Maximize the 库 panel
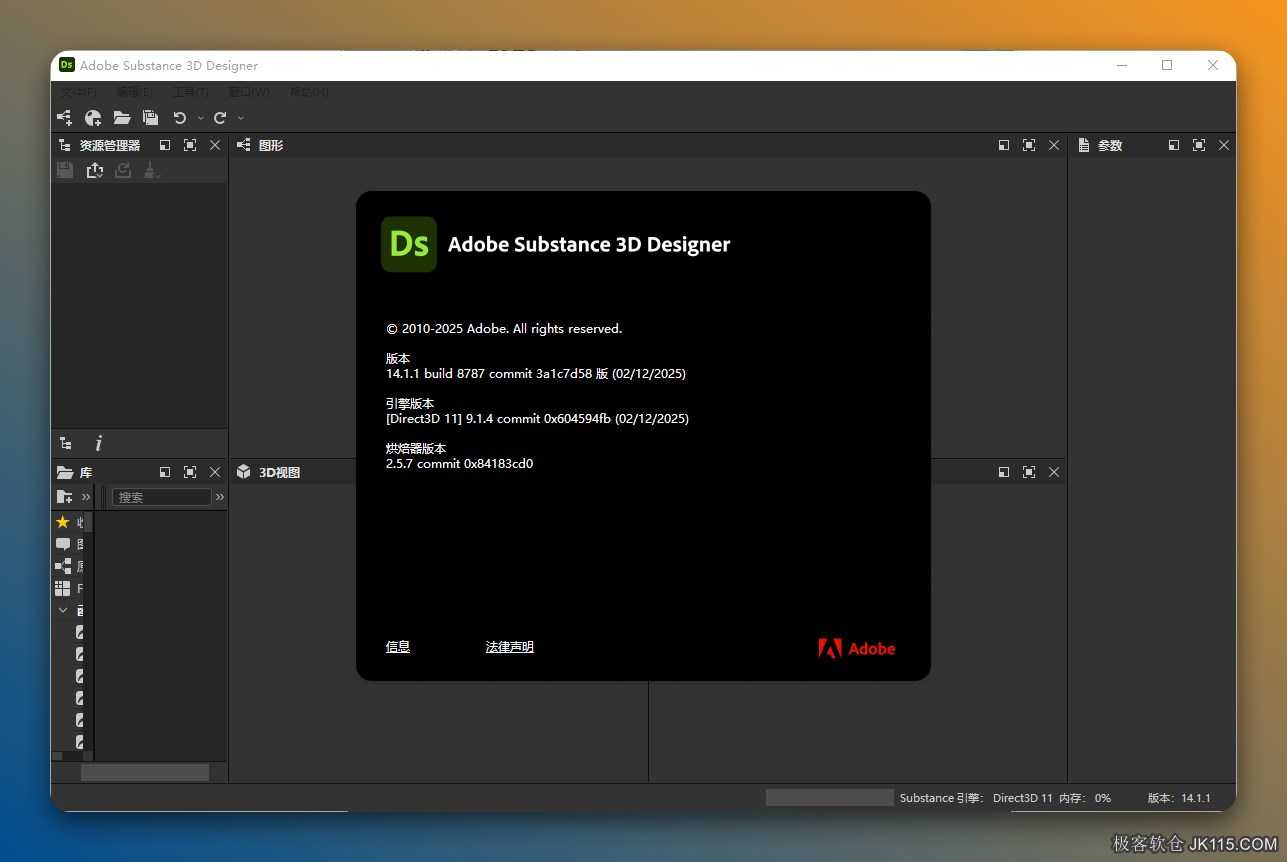1287x862 pixels. point(190,472)
